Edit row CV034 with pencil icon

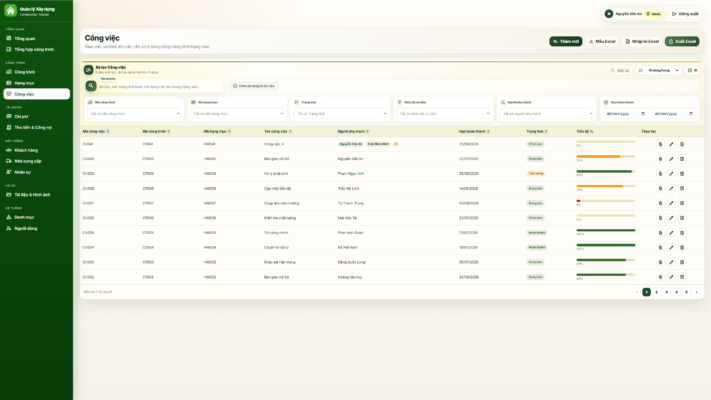point(671,247)
